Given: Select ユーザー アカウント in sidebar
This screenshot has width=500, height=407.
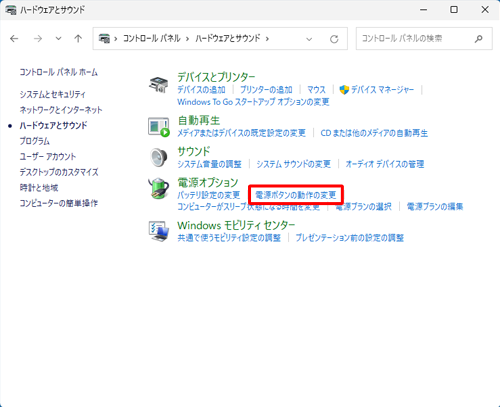Looking at the screenshot, I should [x=48, y=156].
